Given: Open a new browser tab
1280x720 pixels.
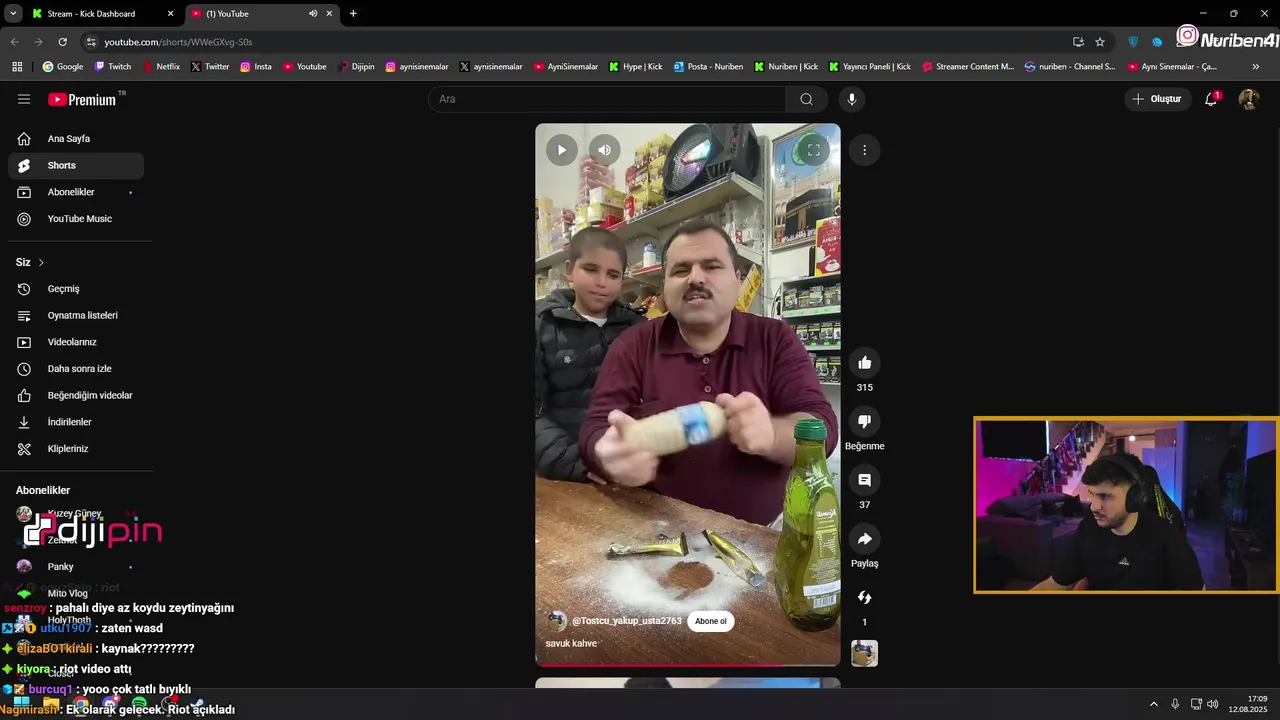Looking at the screenshot, I should pos(353,14).
